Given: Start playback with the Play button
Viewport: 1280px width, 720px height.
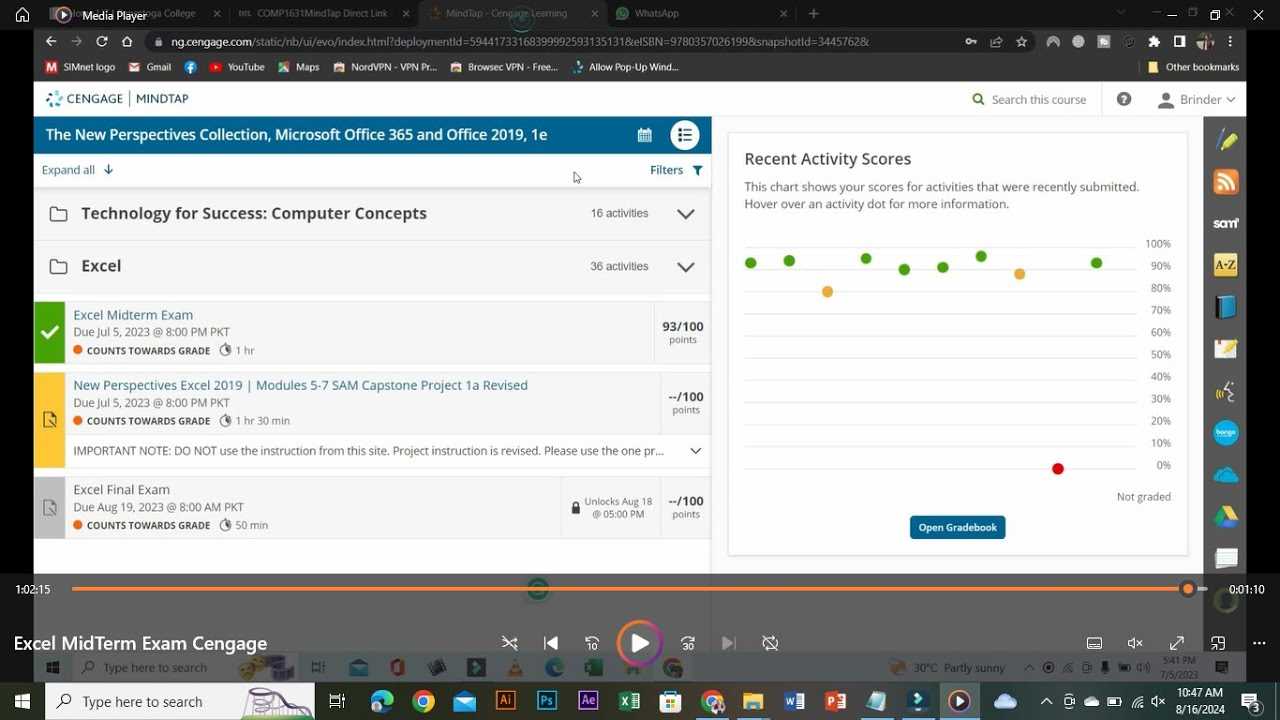Looking at the screenshot, I should (x=640, y=643).
